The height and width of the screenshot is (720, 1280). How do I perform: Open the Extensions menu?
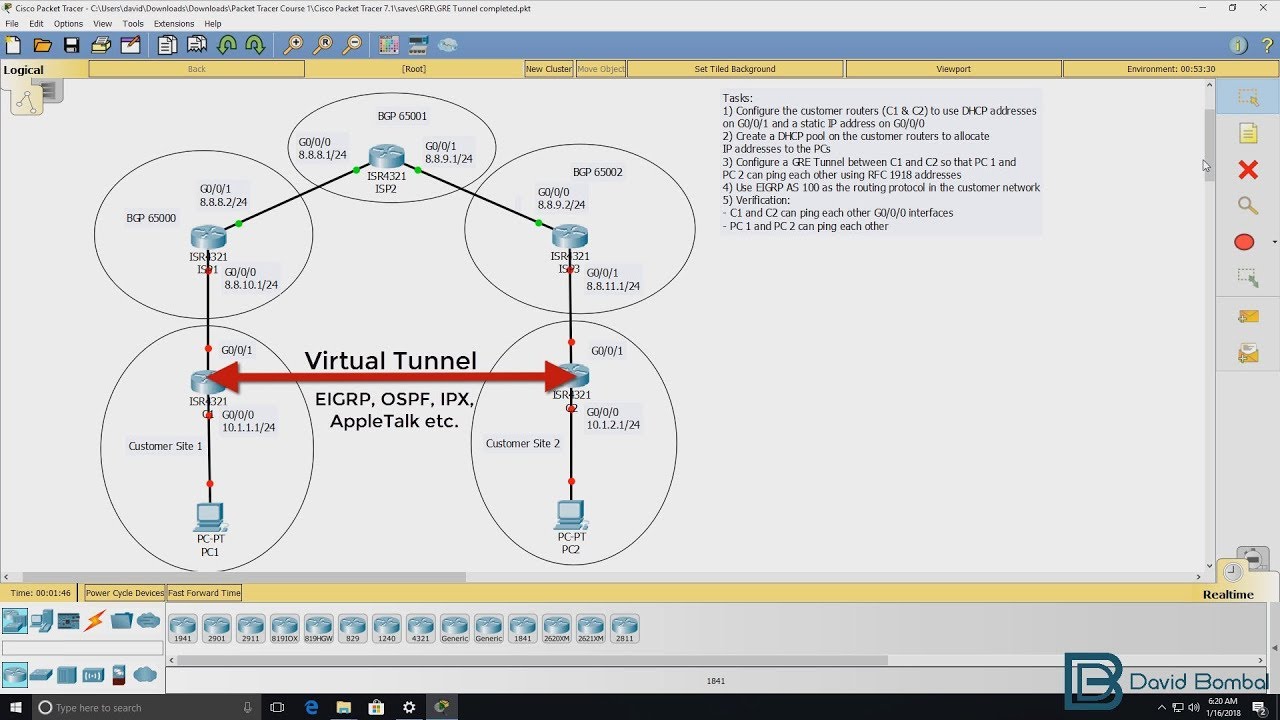(174, 23)
